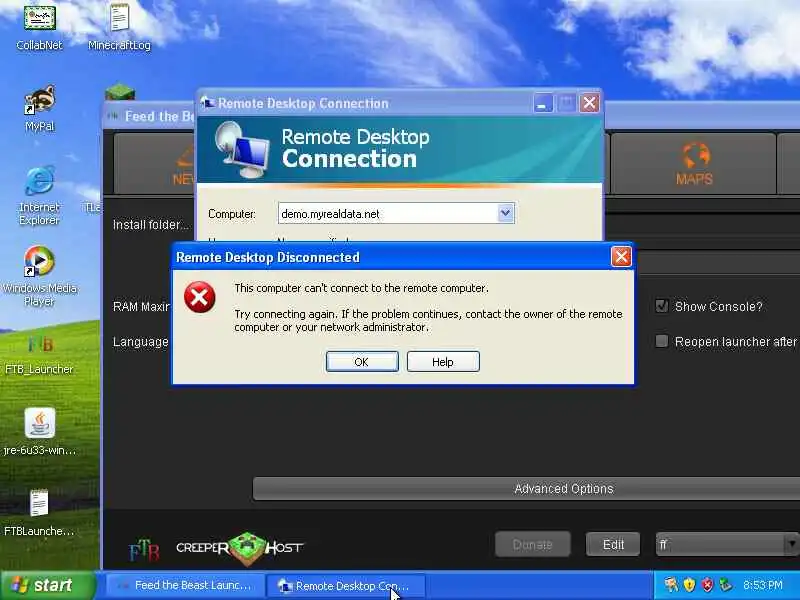Open the profile dropdown showing ff
The image size is (800, 600).
(x=728, y=544)
